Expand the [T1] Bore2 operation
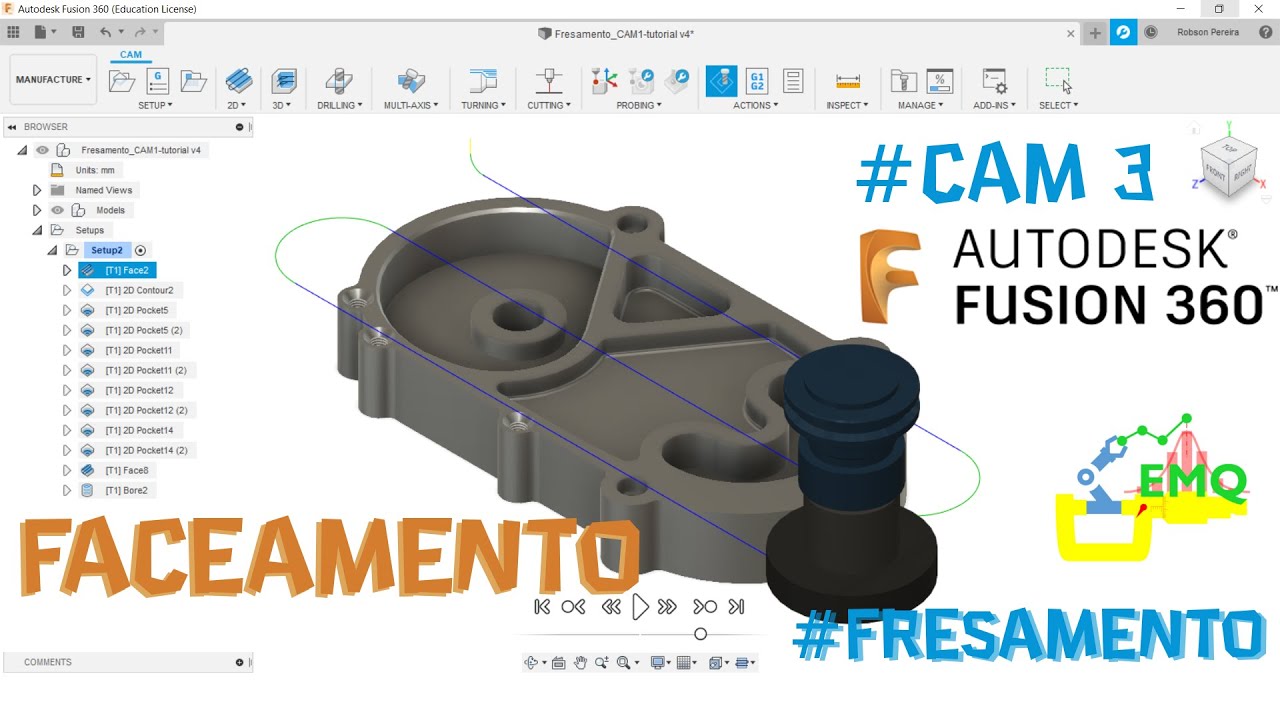 click(x=67, y=490)
